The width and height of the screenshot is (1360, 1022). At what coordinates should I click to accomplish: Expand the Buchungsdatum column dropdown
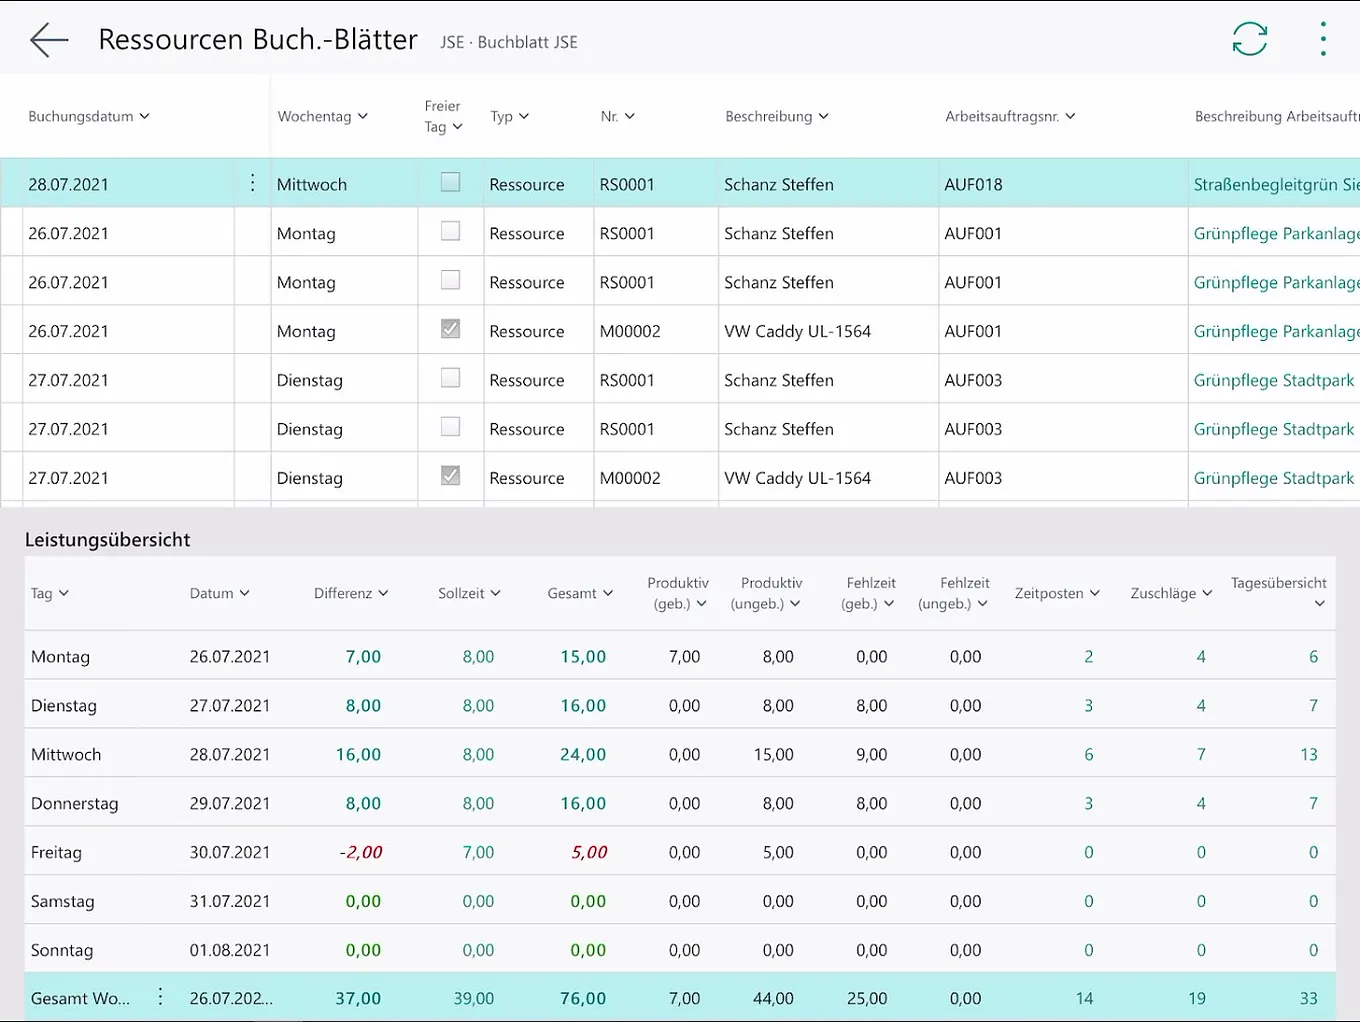[x=89, y=116]
